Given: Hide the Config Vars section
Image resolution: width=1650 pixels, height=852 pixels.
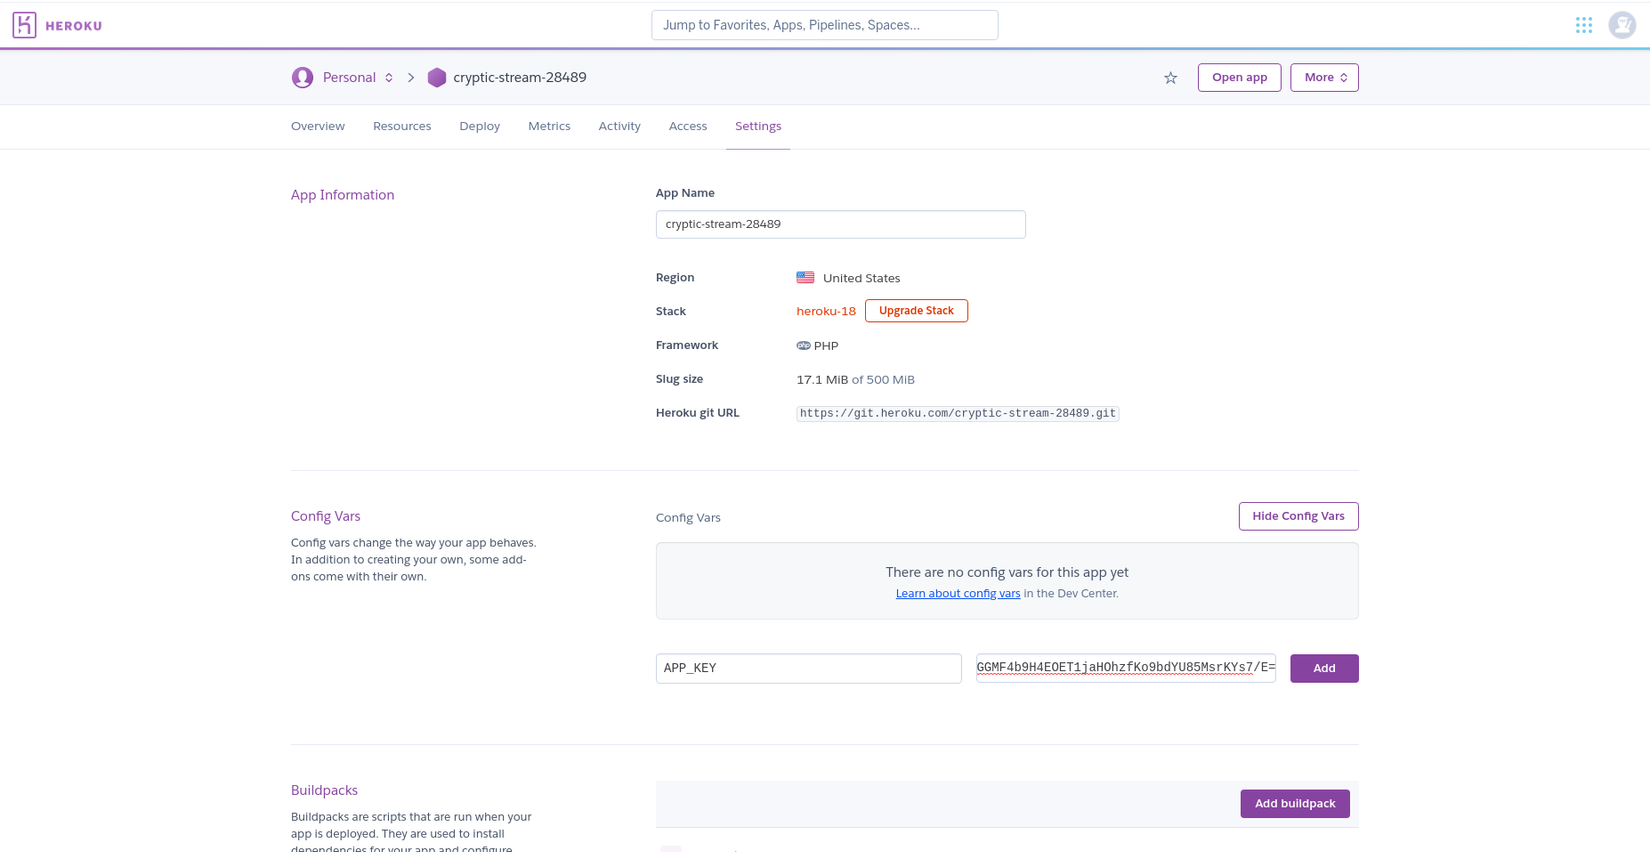Looking at the screenshot, I should tap(1298, 516).
